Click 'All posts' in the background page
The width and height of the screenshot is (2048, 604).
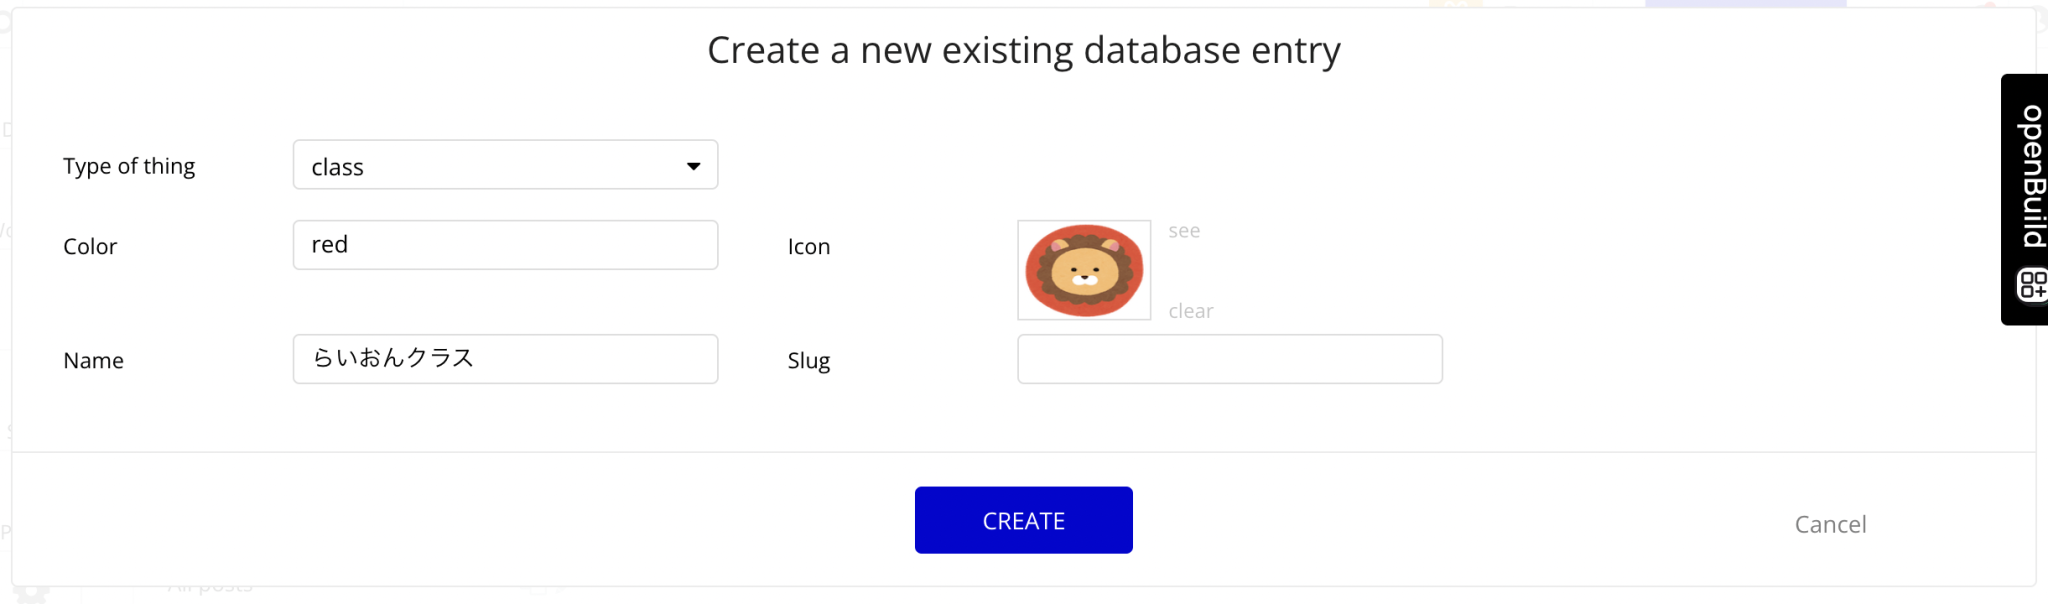(210, 587)
